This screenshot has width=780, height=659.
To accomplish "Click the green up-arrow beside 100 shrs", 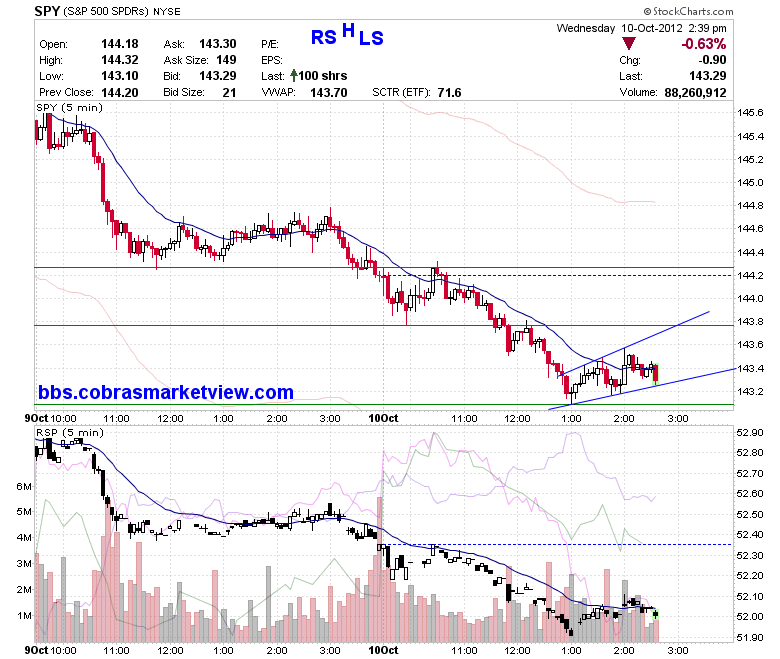I will 293,76.
